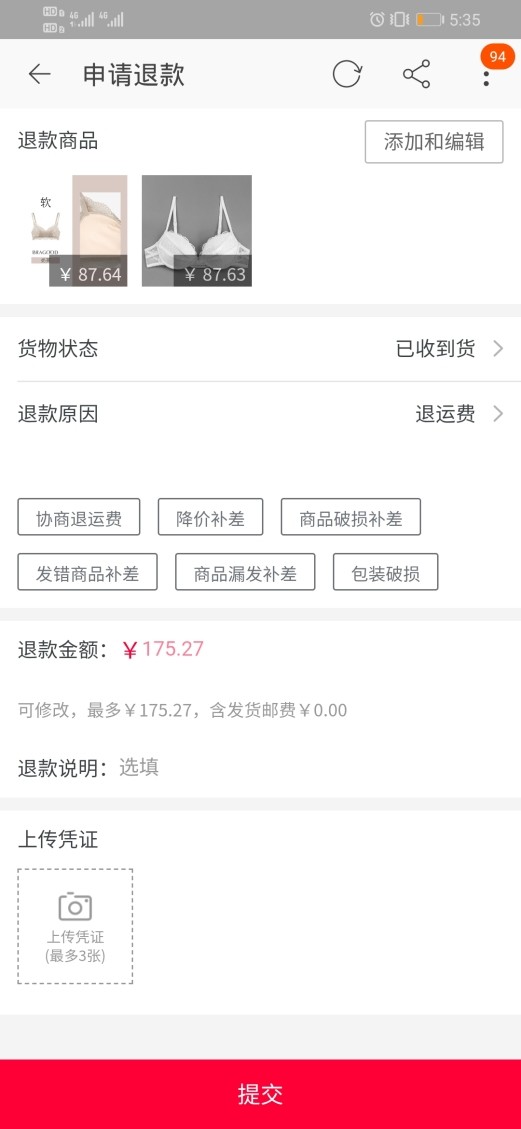The height and width of the screenshot is (1129, 521).
Task: Choose the 包装破损 tag
Action: [386, 572]
